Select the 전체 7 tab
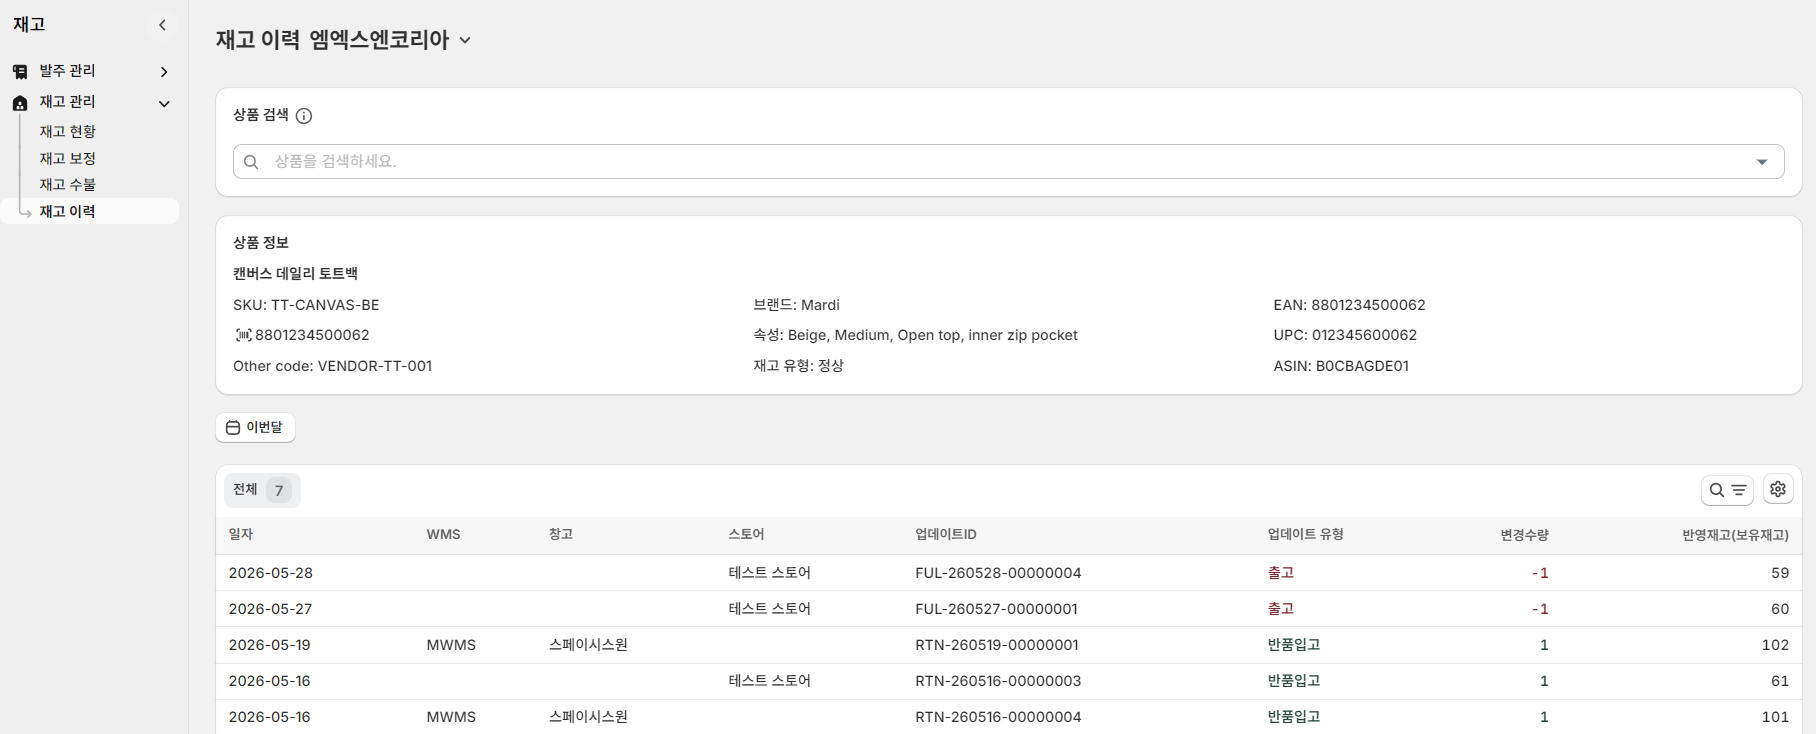Viewport: 1816px width, 734px height. coord(262,490)
